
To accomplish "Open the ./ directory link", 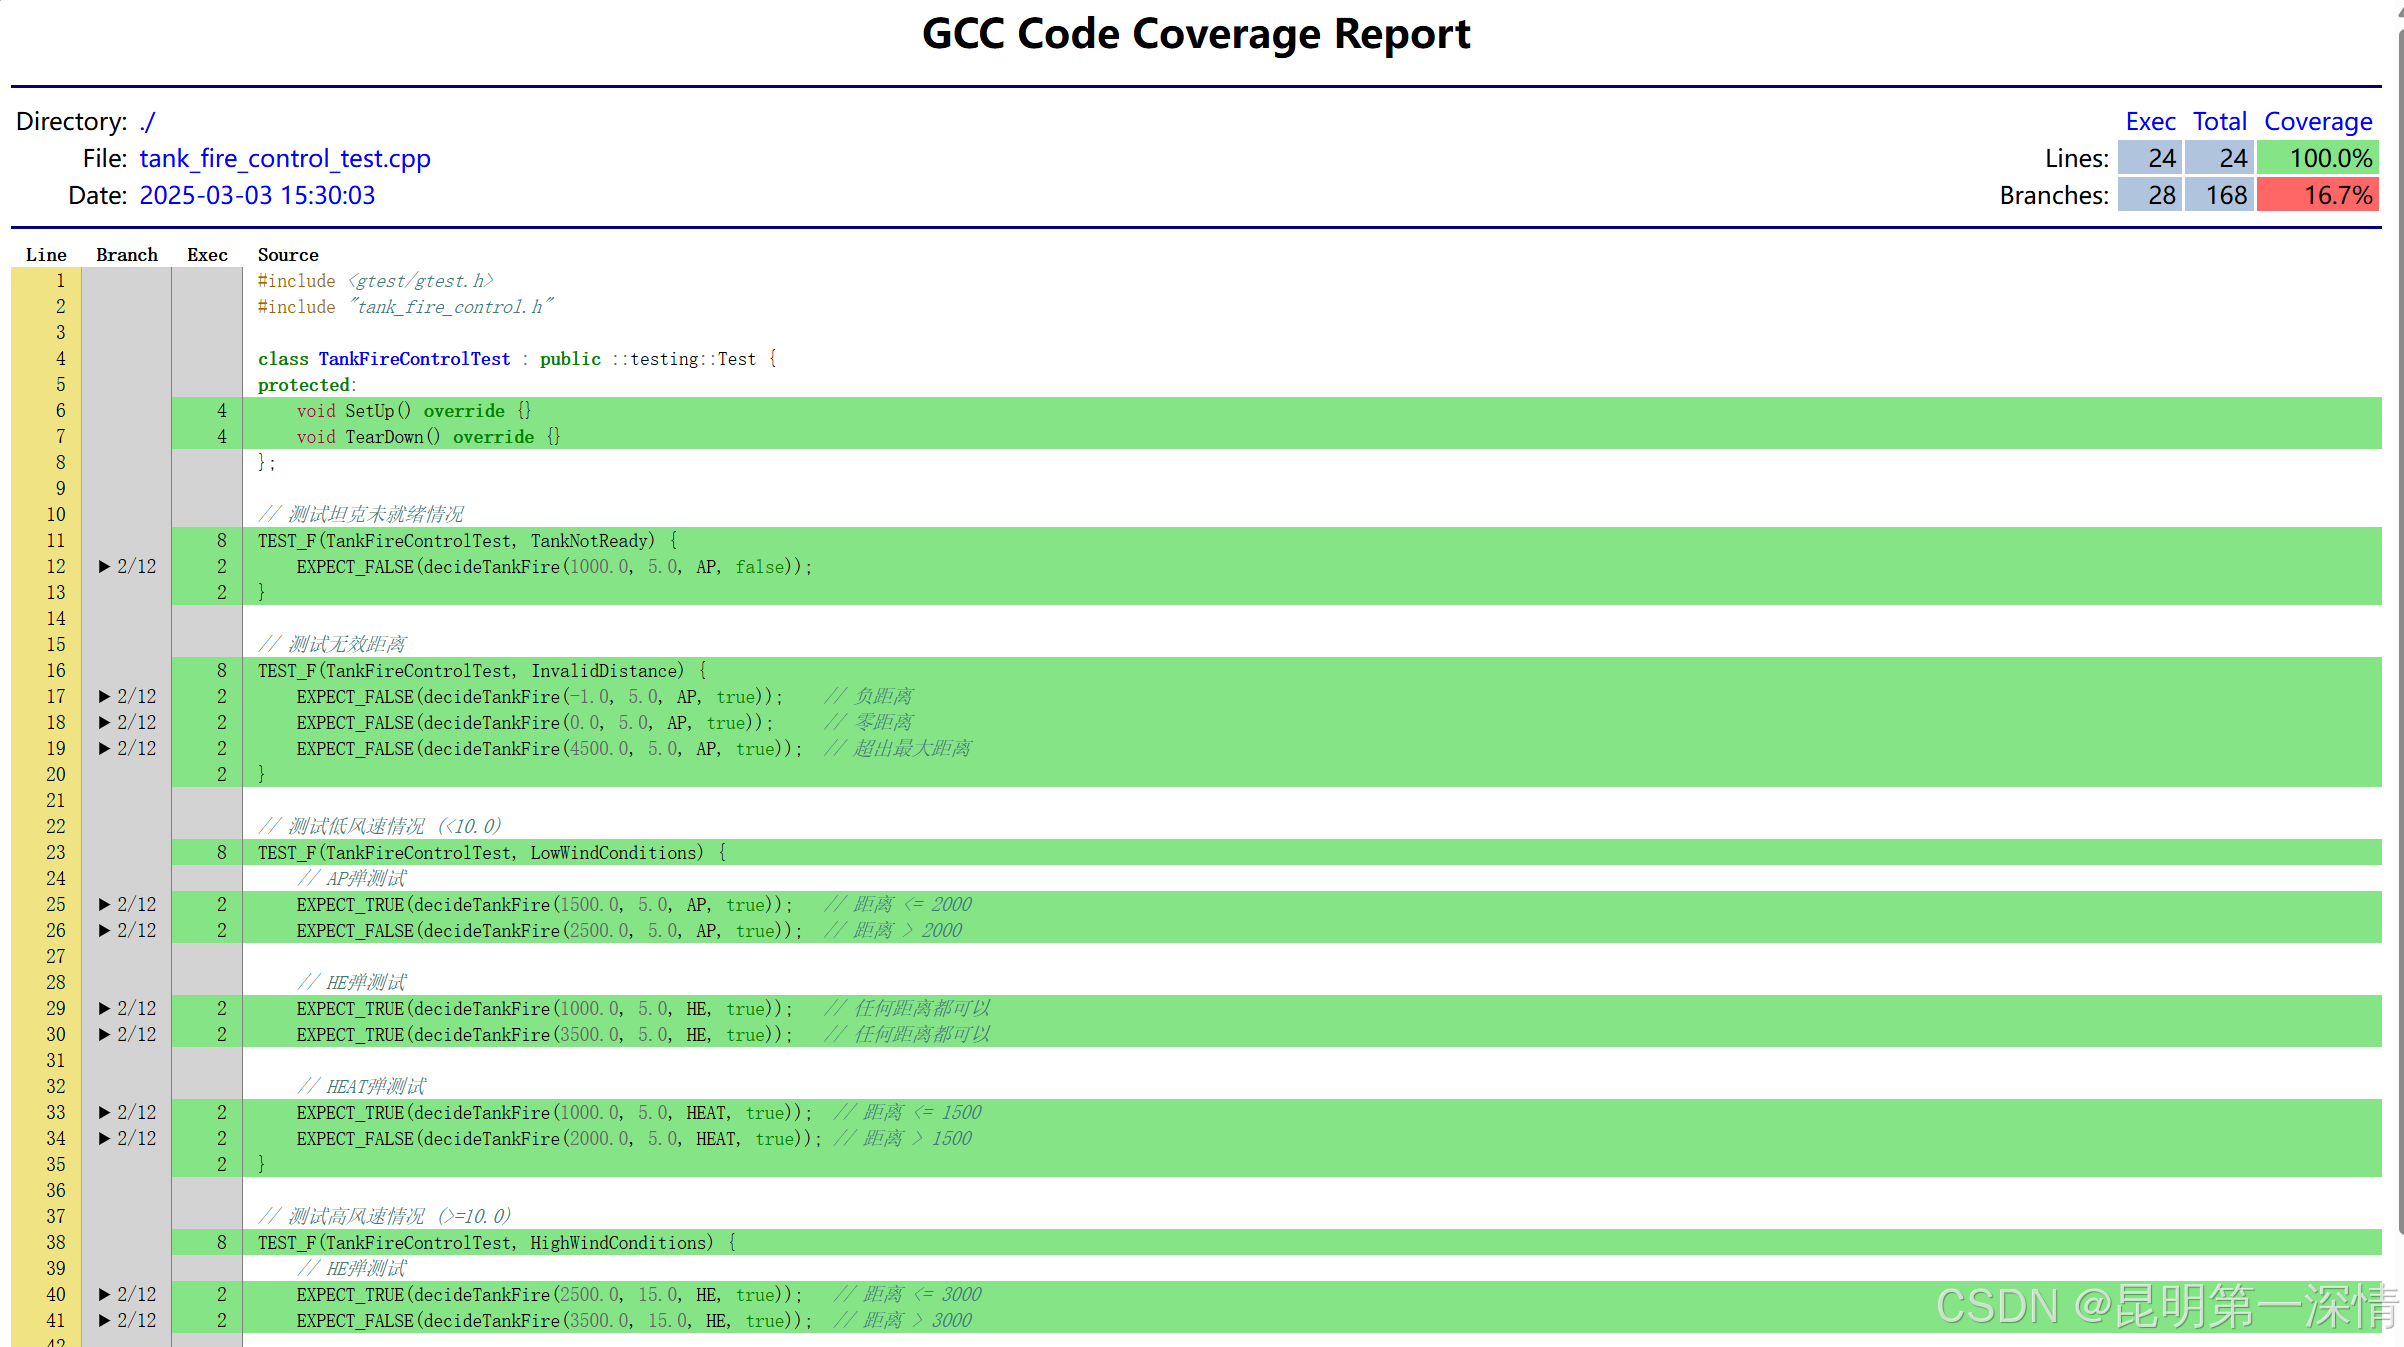I will tap(147, 122).
